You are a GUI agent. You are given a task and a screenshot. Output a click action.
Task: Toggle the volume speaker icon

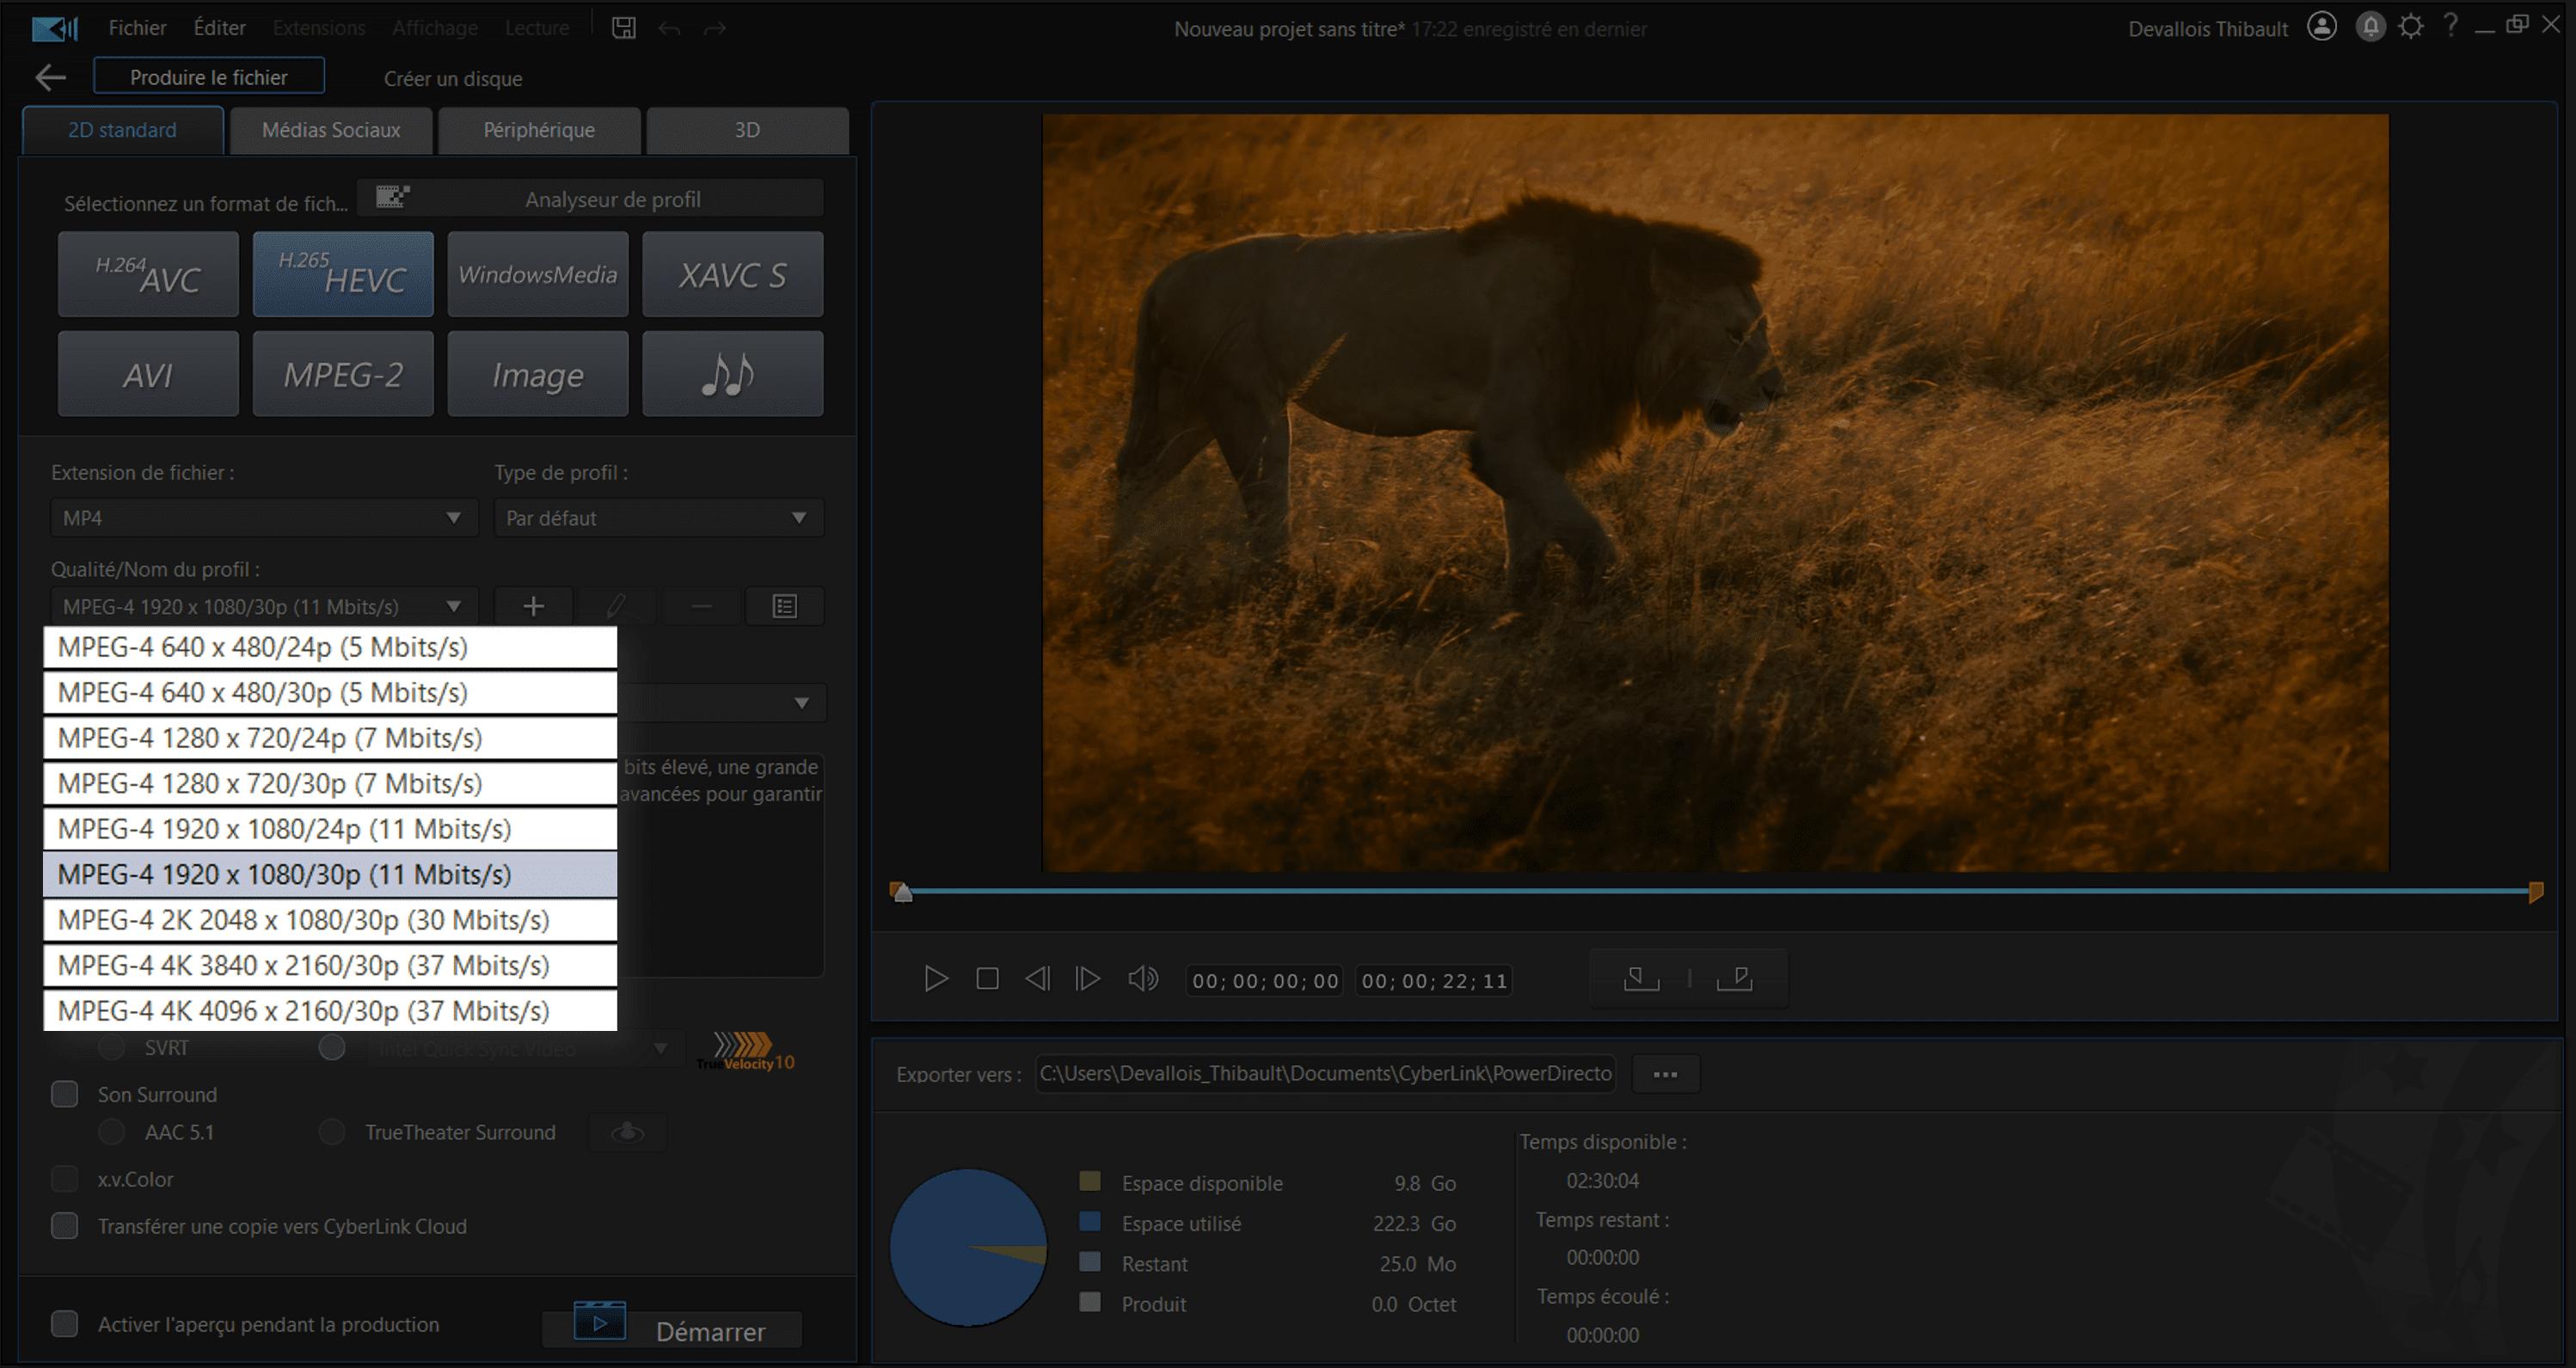tap(1142, 978)
